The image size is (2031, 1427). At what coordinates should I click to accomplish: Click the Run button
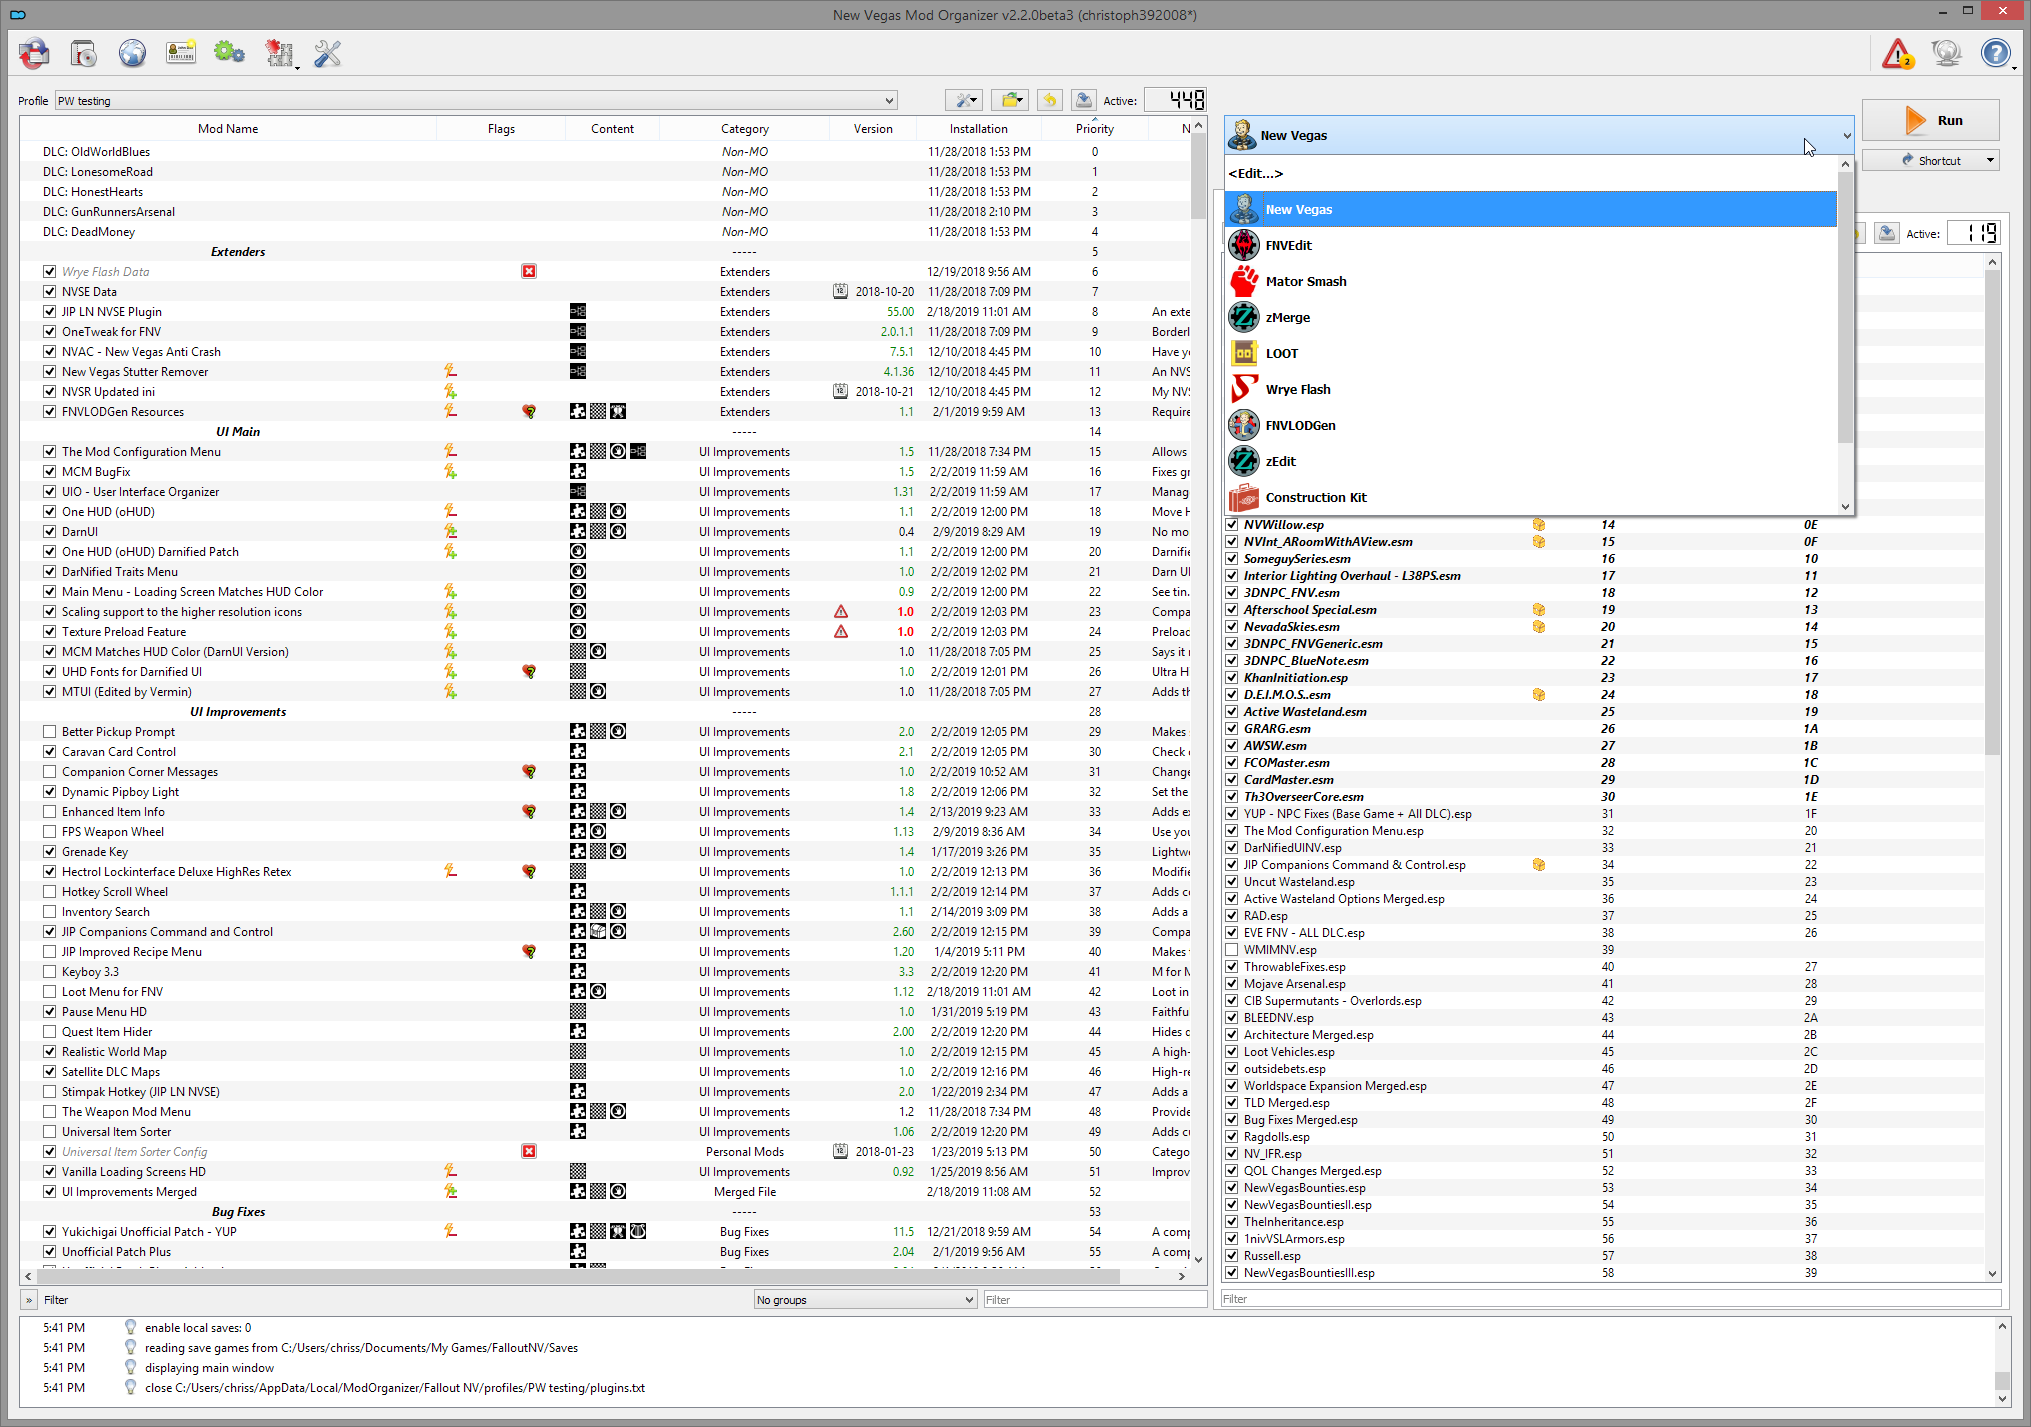[x=1930, y=121]
